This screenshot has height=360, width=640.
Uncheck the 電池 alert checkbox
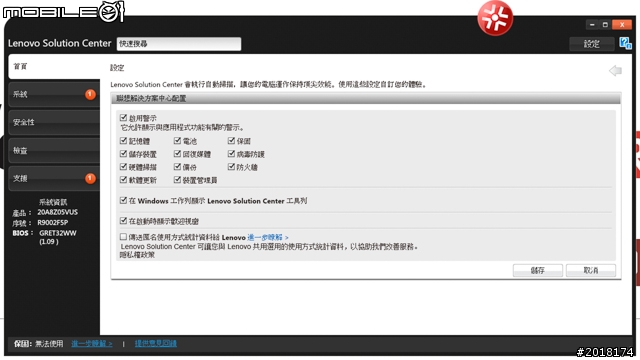click(x=177, y=140)
